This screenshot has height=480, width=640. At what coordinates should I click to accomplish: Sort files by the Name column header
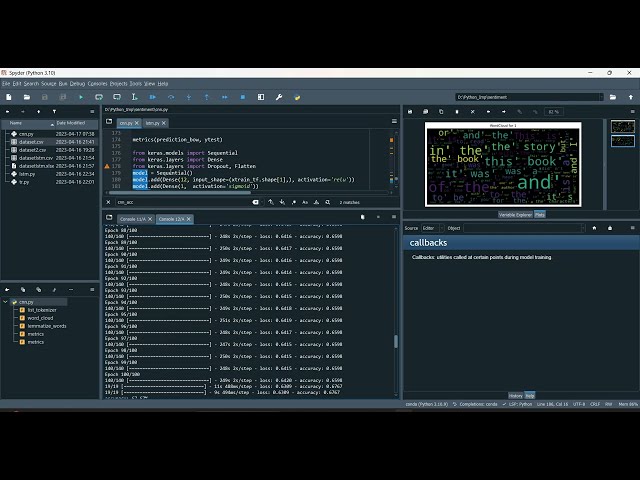[29, 123]
